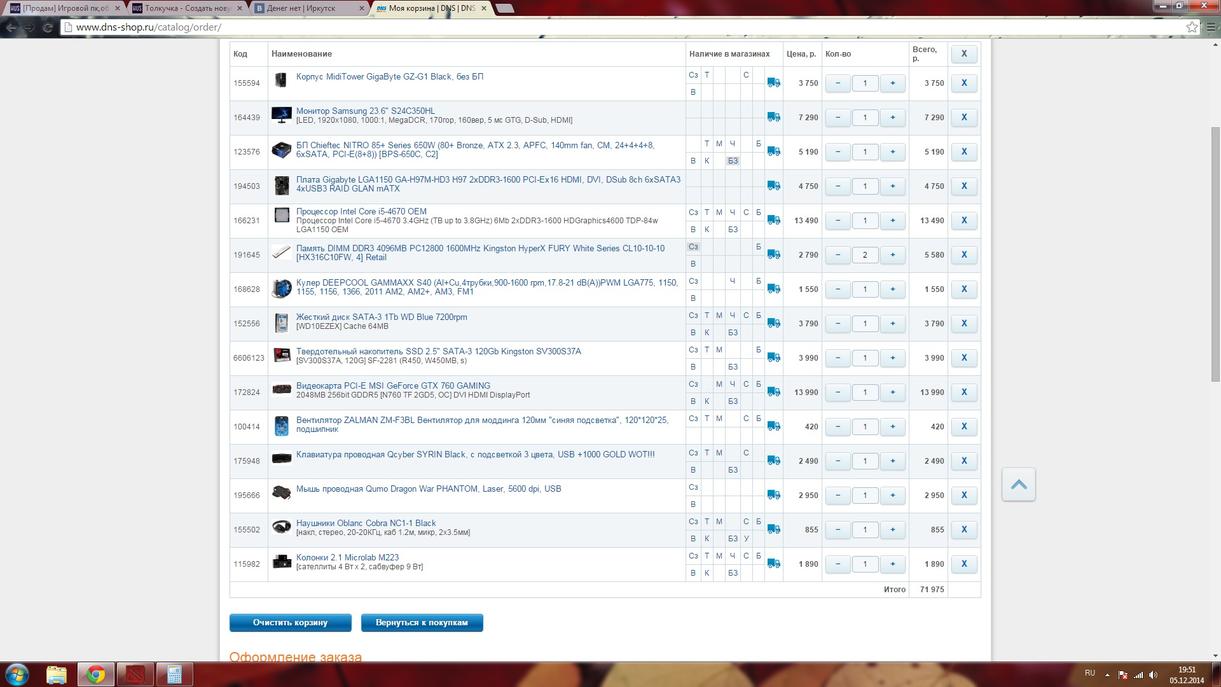
Task: Open thumbnail of Корпус GigaByte GZ-G1
Action: [281, 81]
